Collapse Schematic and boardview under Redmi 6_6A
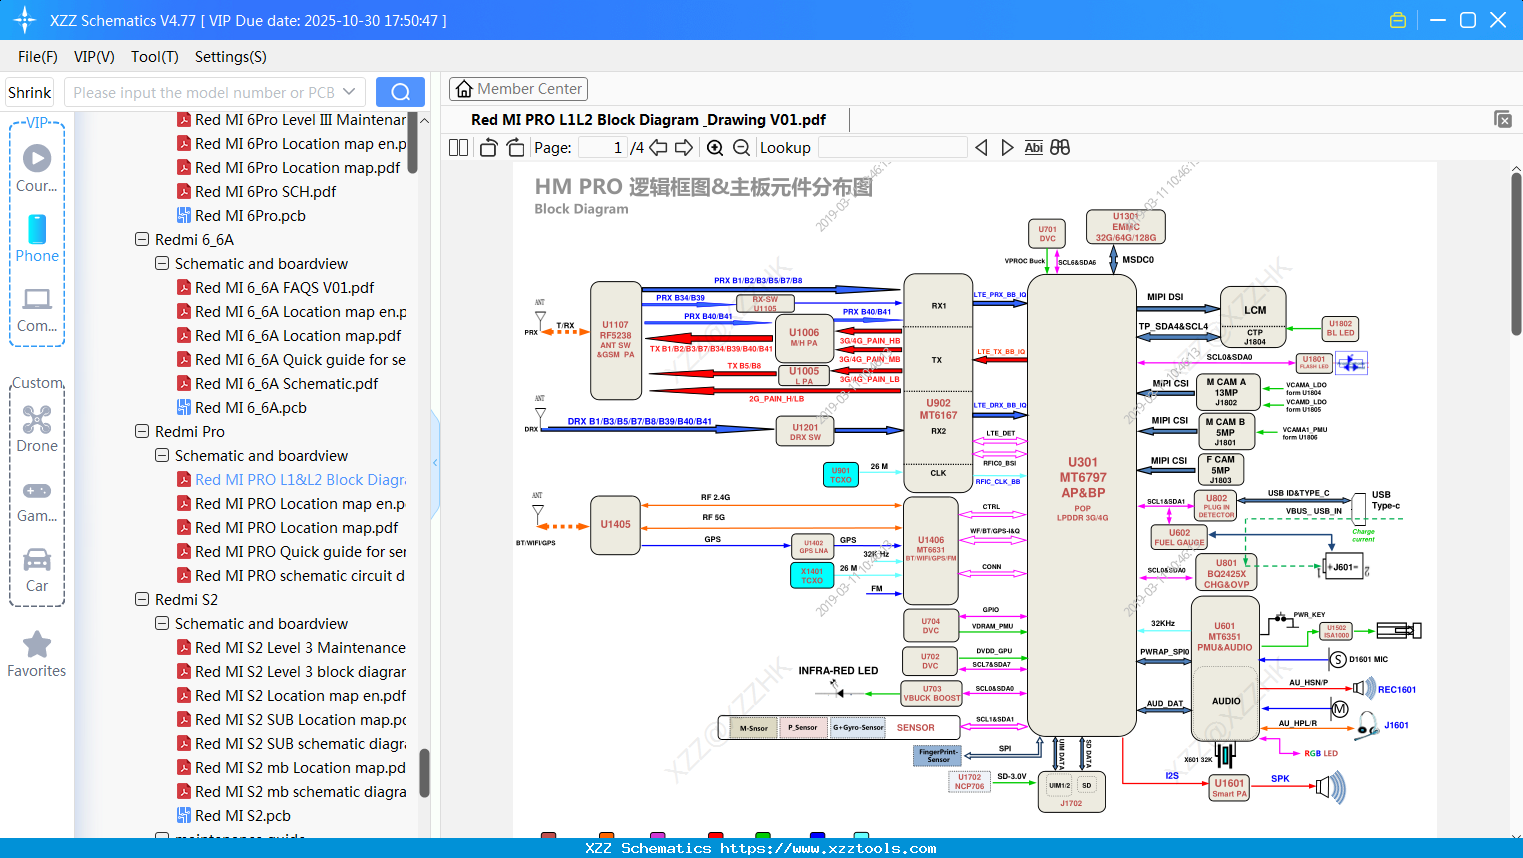Screen dimensions: 1523x858 (x=162, y=264)
